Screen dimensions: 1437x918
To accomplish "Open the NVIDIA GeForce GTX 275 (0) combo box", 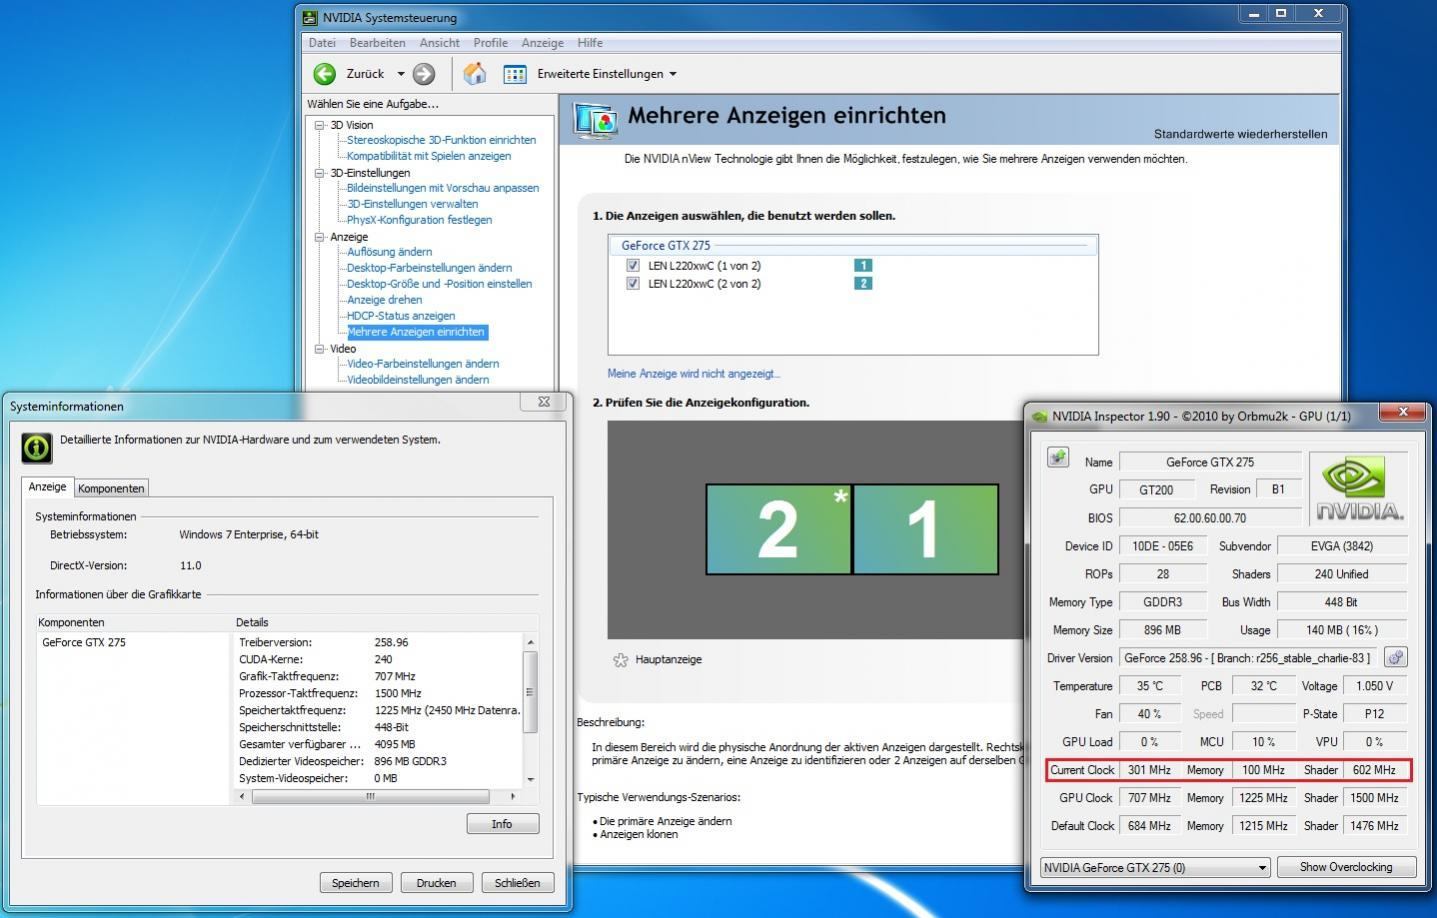I will click(x=1155, y=867).
